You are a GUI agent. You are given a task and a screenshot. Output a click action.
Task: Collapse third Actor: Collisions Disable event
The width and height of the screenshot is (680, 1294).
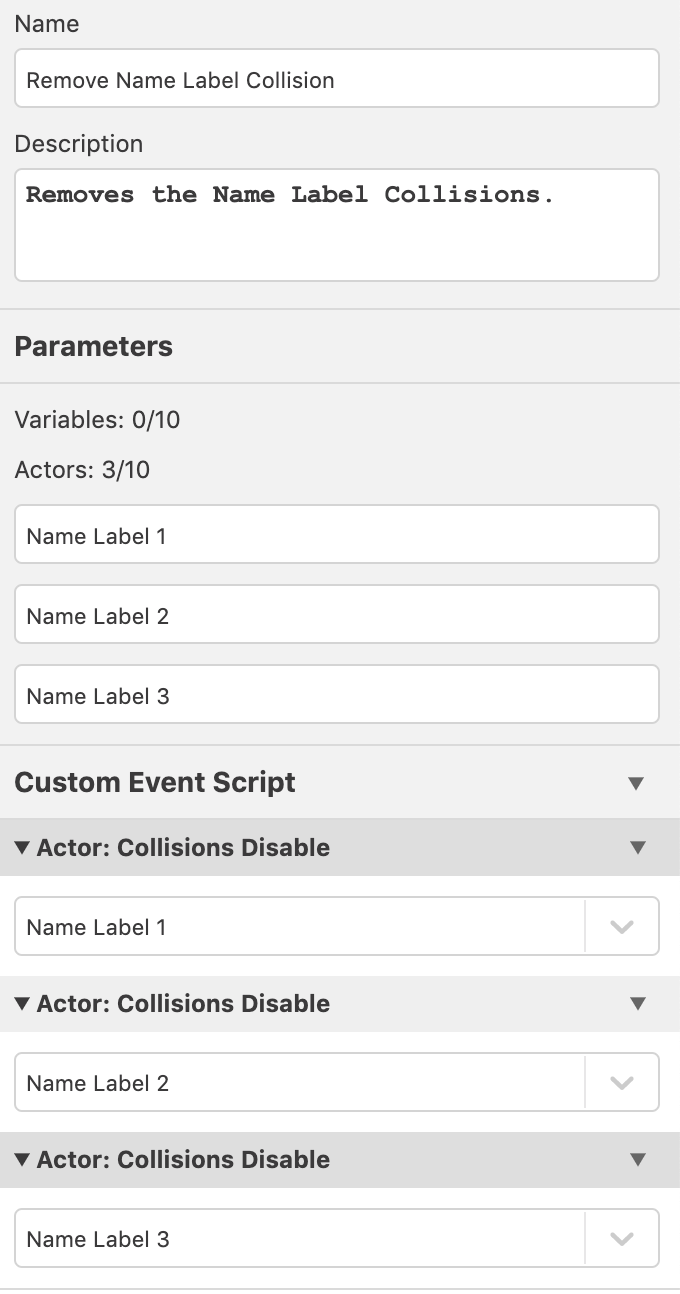(22, 1160)
